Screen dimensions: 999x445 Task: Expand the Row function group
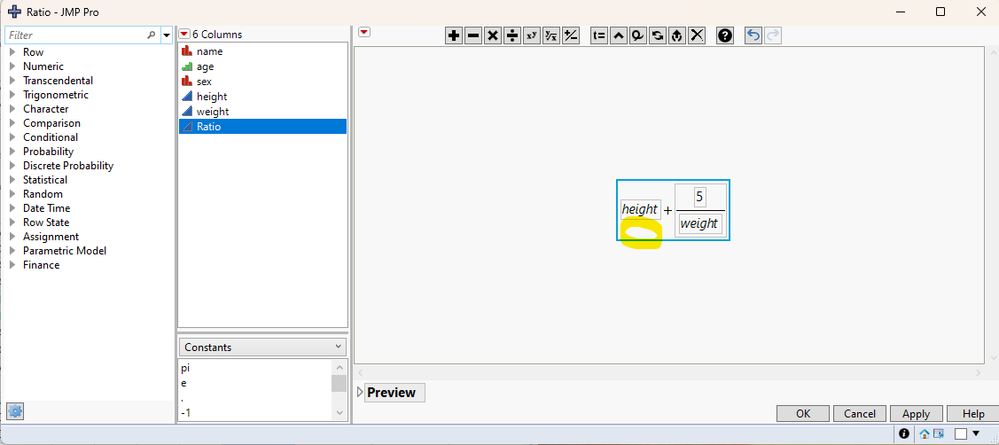click(x=12, y=52)
